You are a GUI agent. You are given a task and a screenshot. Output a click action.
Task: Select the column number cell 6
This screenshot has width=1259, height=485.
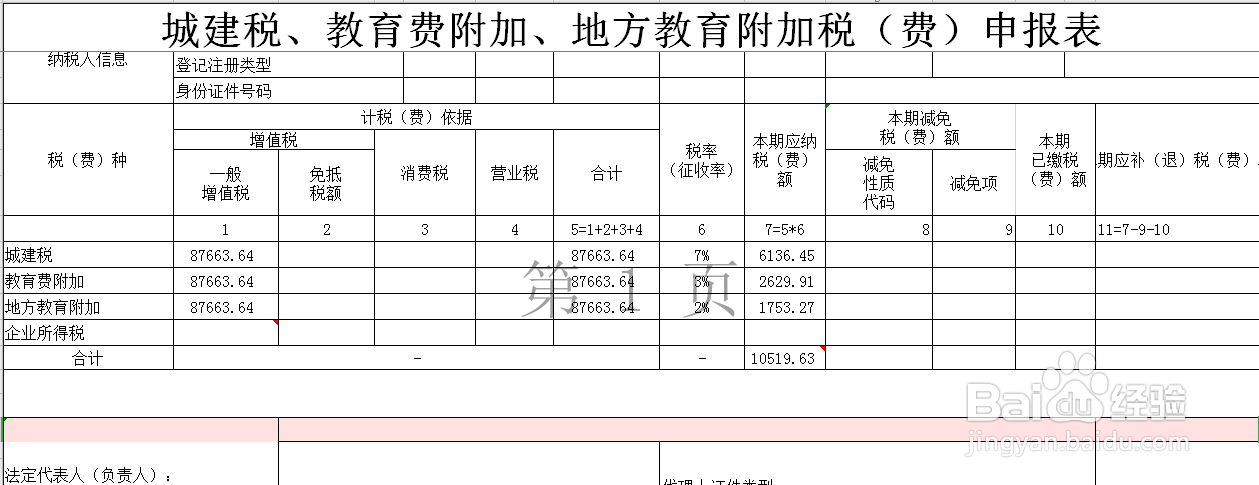[702, 229]
